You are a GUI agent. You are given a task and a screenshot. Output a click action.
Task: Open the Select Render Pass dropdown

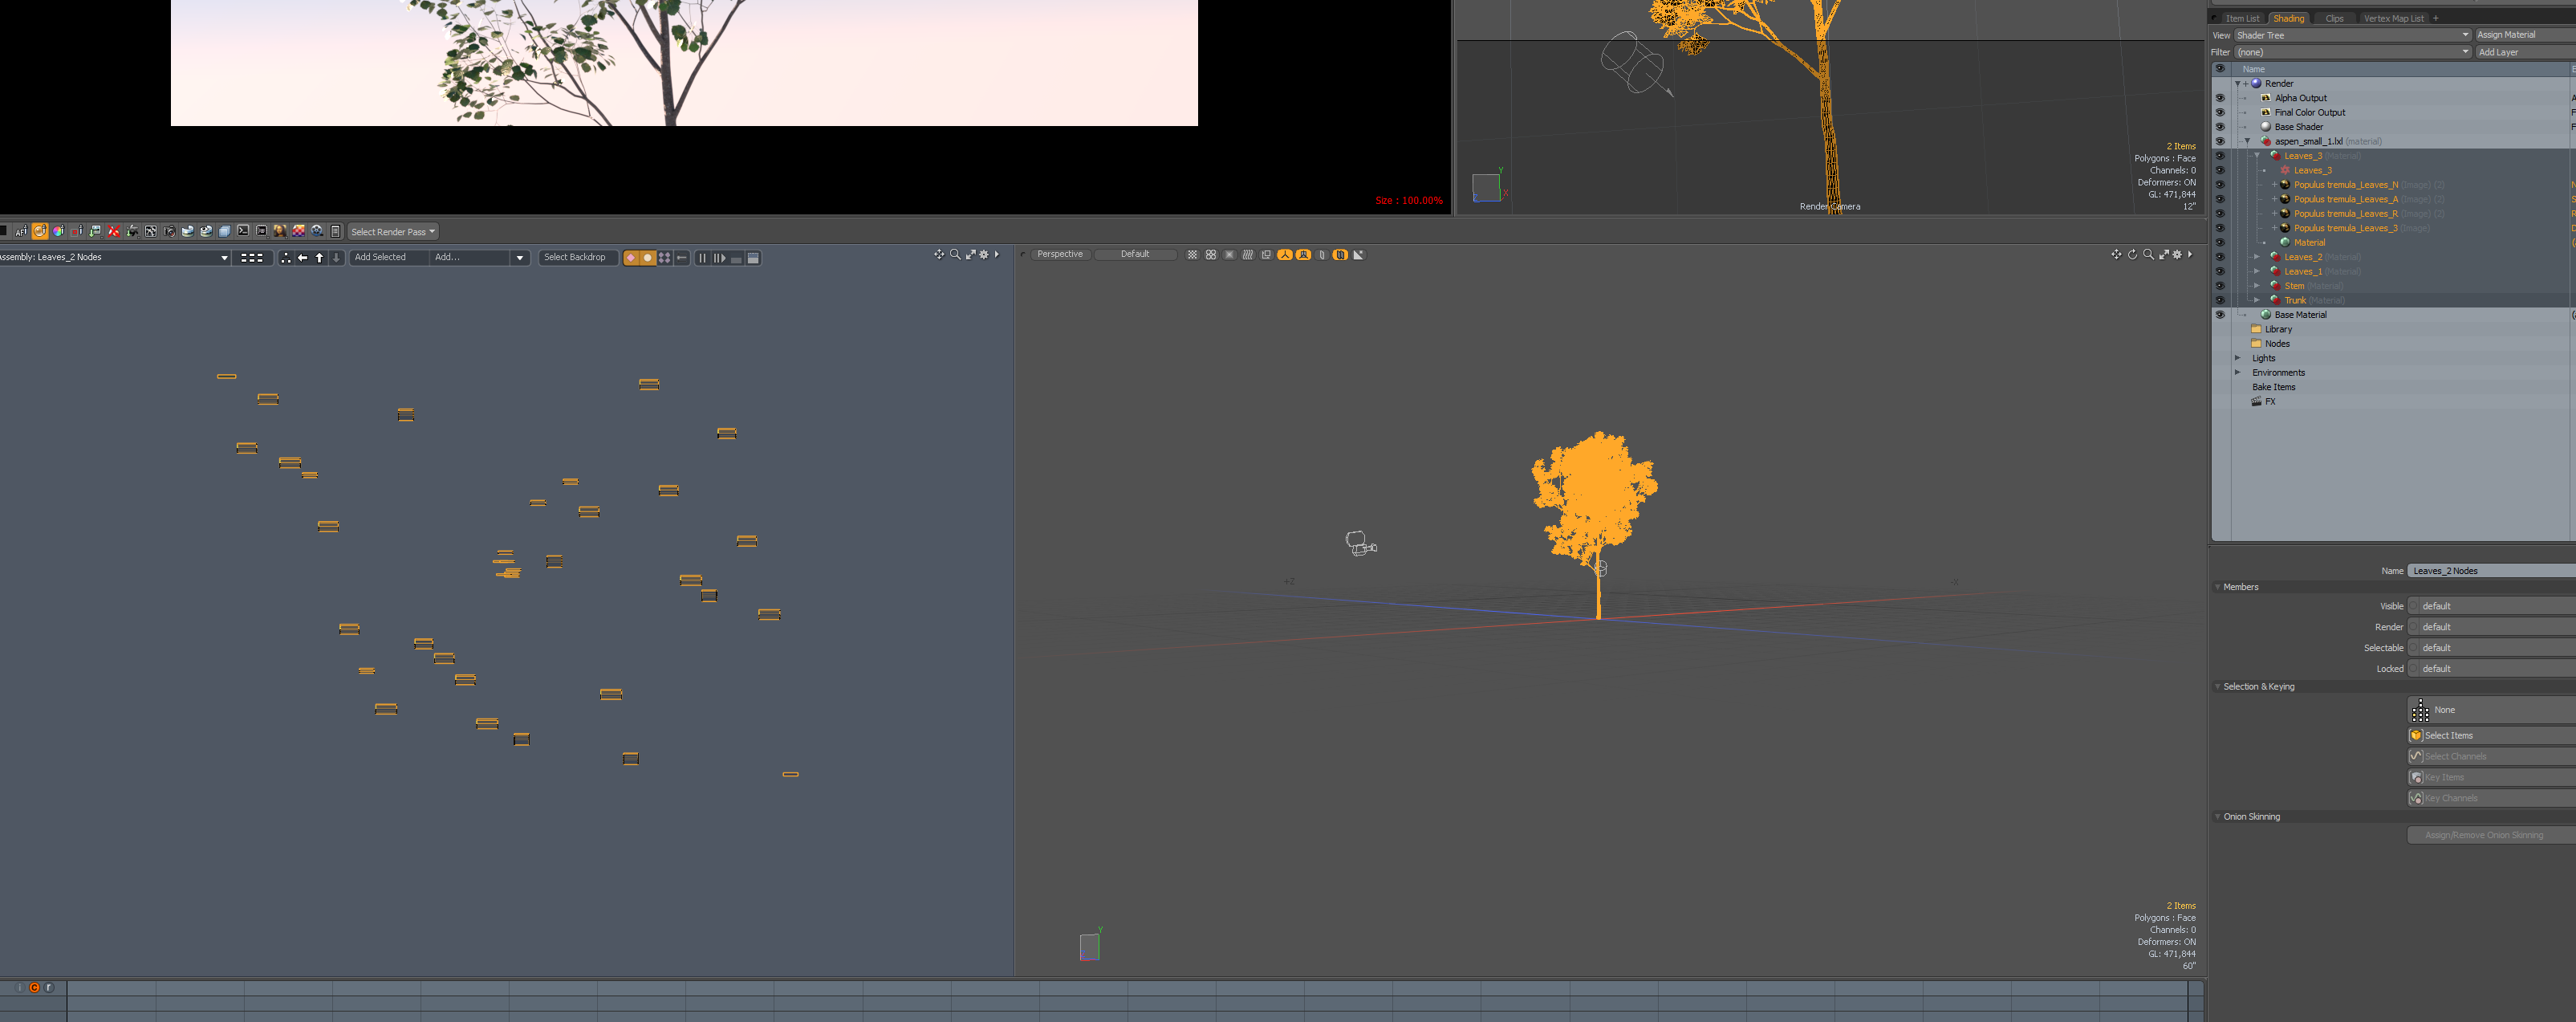point(393,232)
